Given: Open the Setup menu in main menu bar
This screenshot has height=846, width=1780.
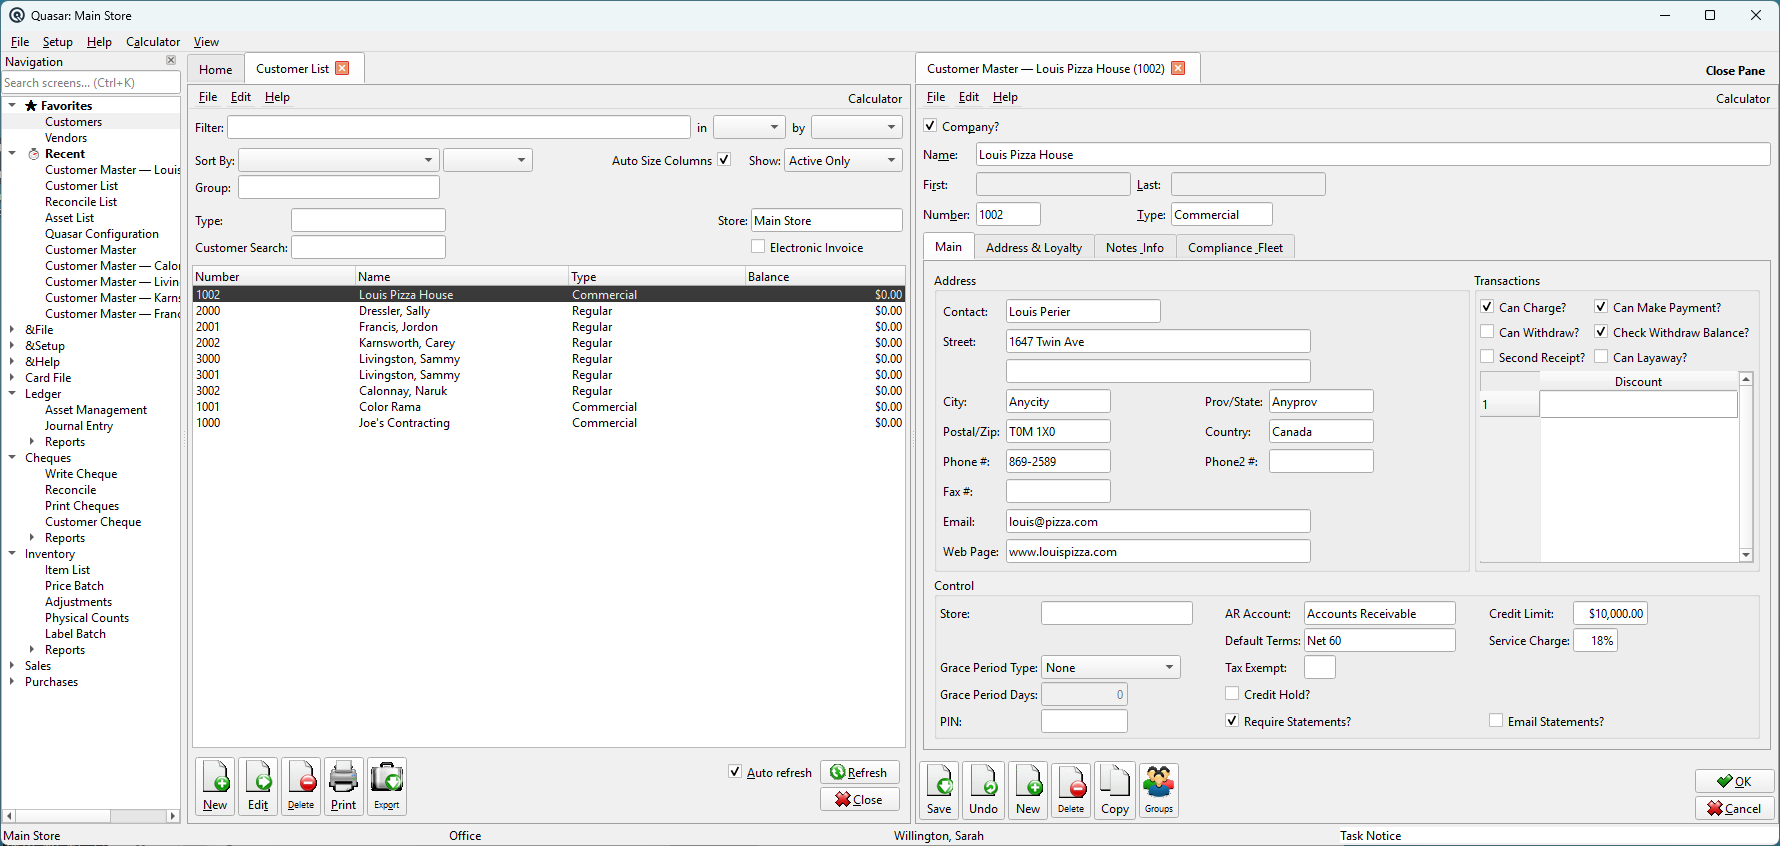Looking at the screenshot, I should 57,42.
